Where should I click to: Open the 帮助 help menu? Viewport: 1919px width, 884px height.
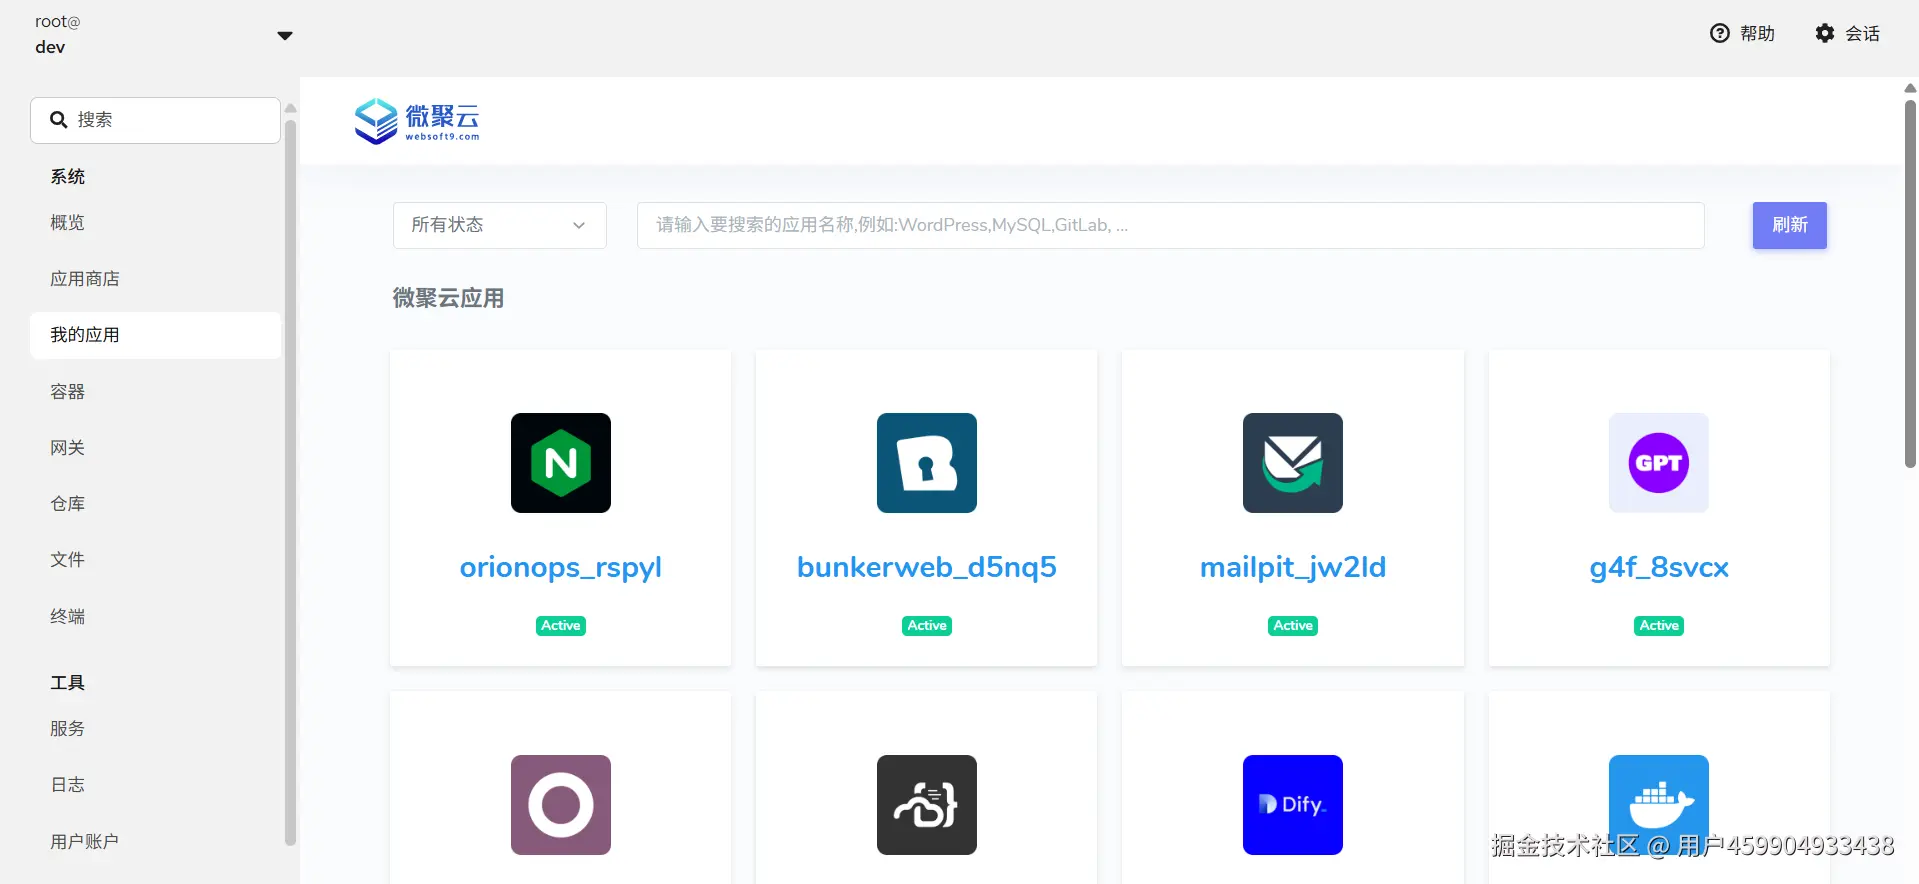click(x=1742, y=33)
